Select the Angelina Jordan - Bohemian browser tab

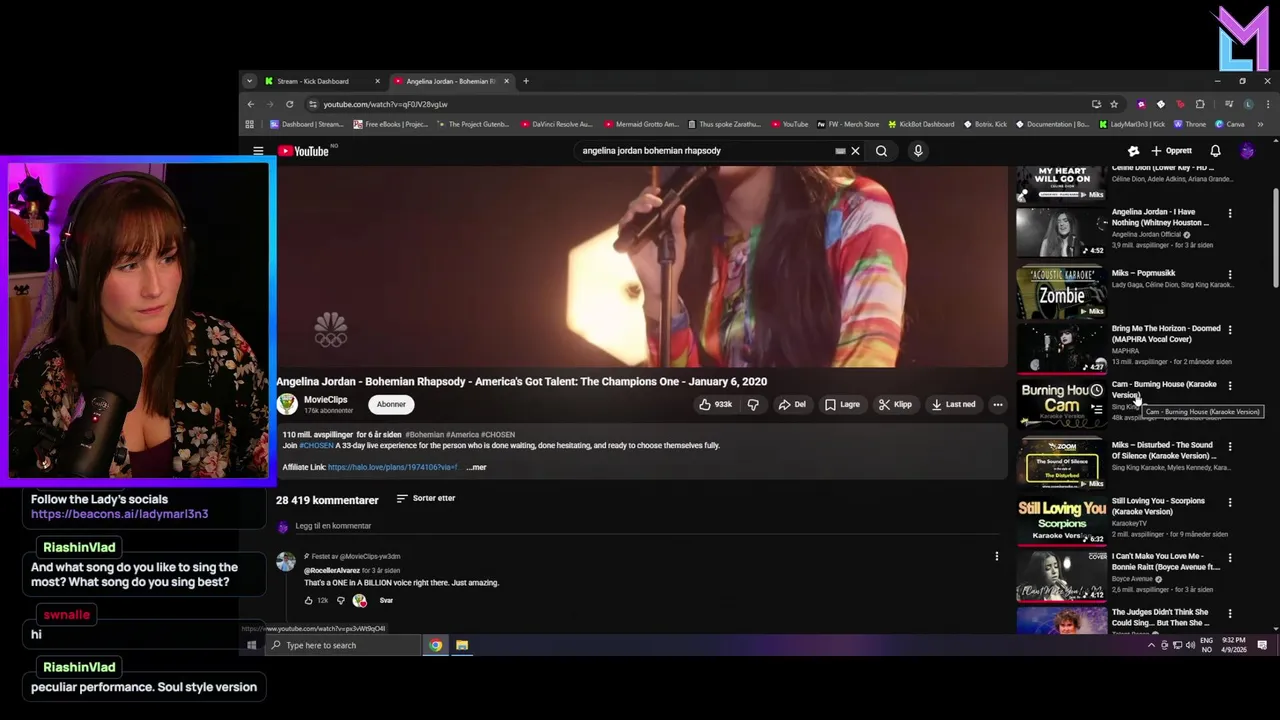click(x=451, y=81)
